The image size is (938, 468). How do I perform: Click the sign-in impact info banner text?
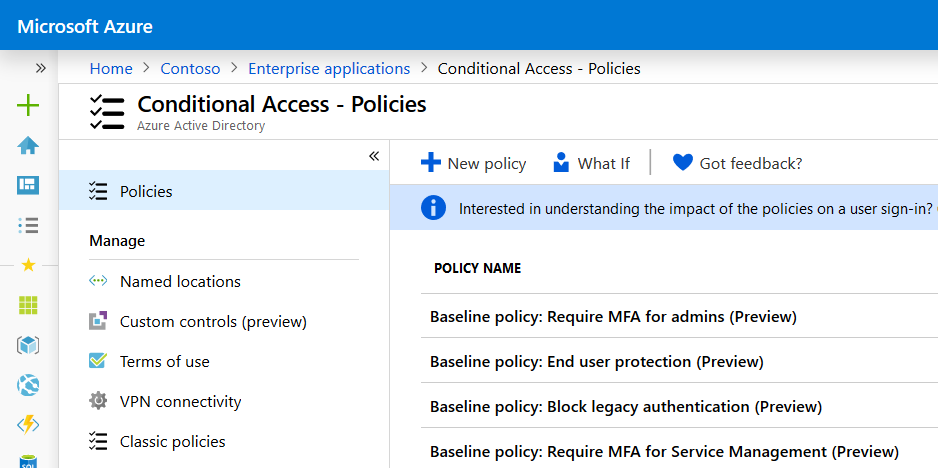click(x=698, y=209)
